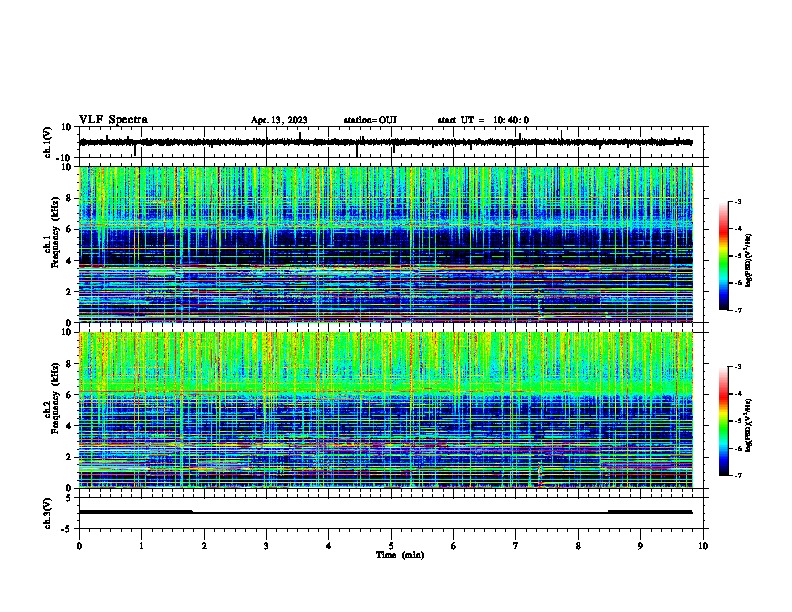Click the ch.2 color bar log(PSD) units label
The height and width of the screenshot is (612, 792).
(749, 425)
